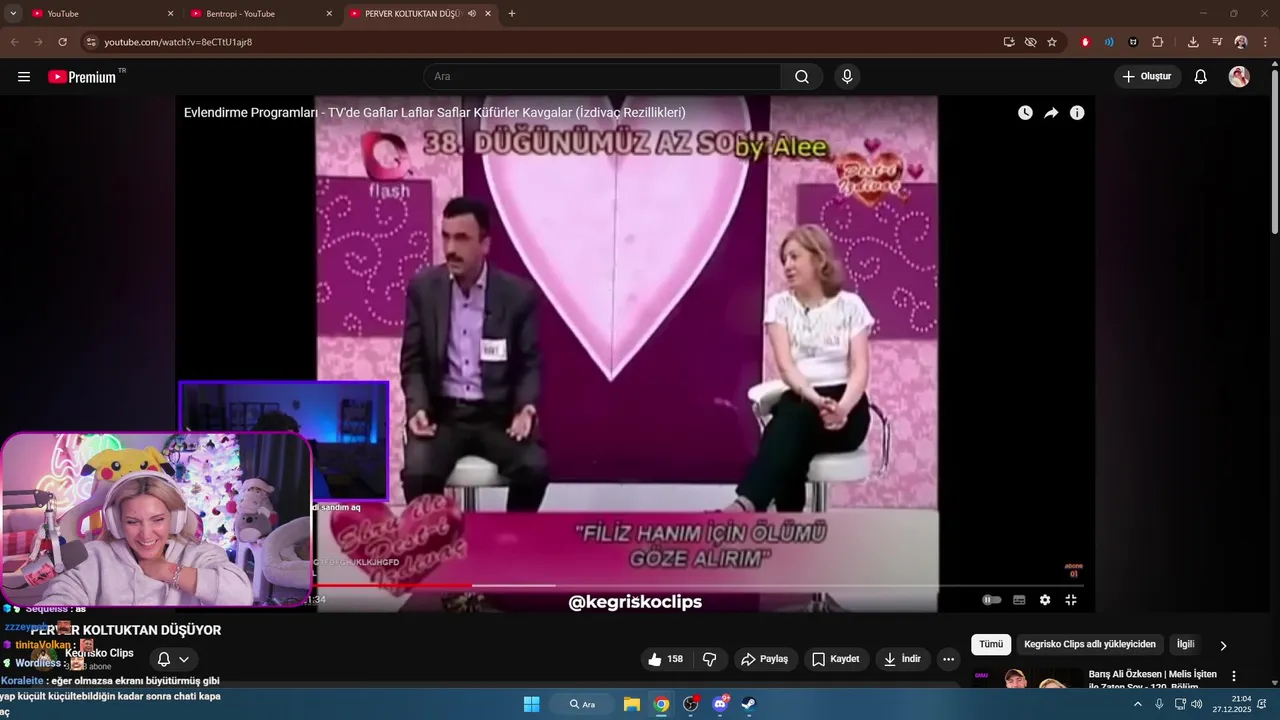Select the Tümü filter chip
Viewport: 1280px width, 720px height.
tap(991, 645)
